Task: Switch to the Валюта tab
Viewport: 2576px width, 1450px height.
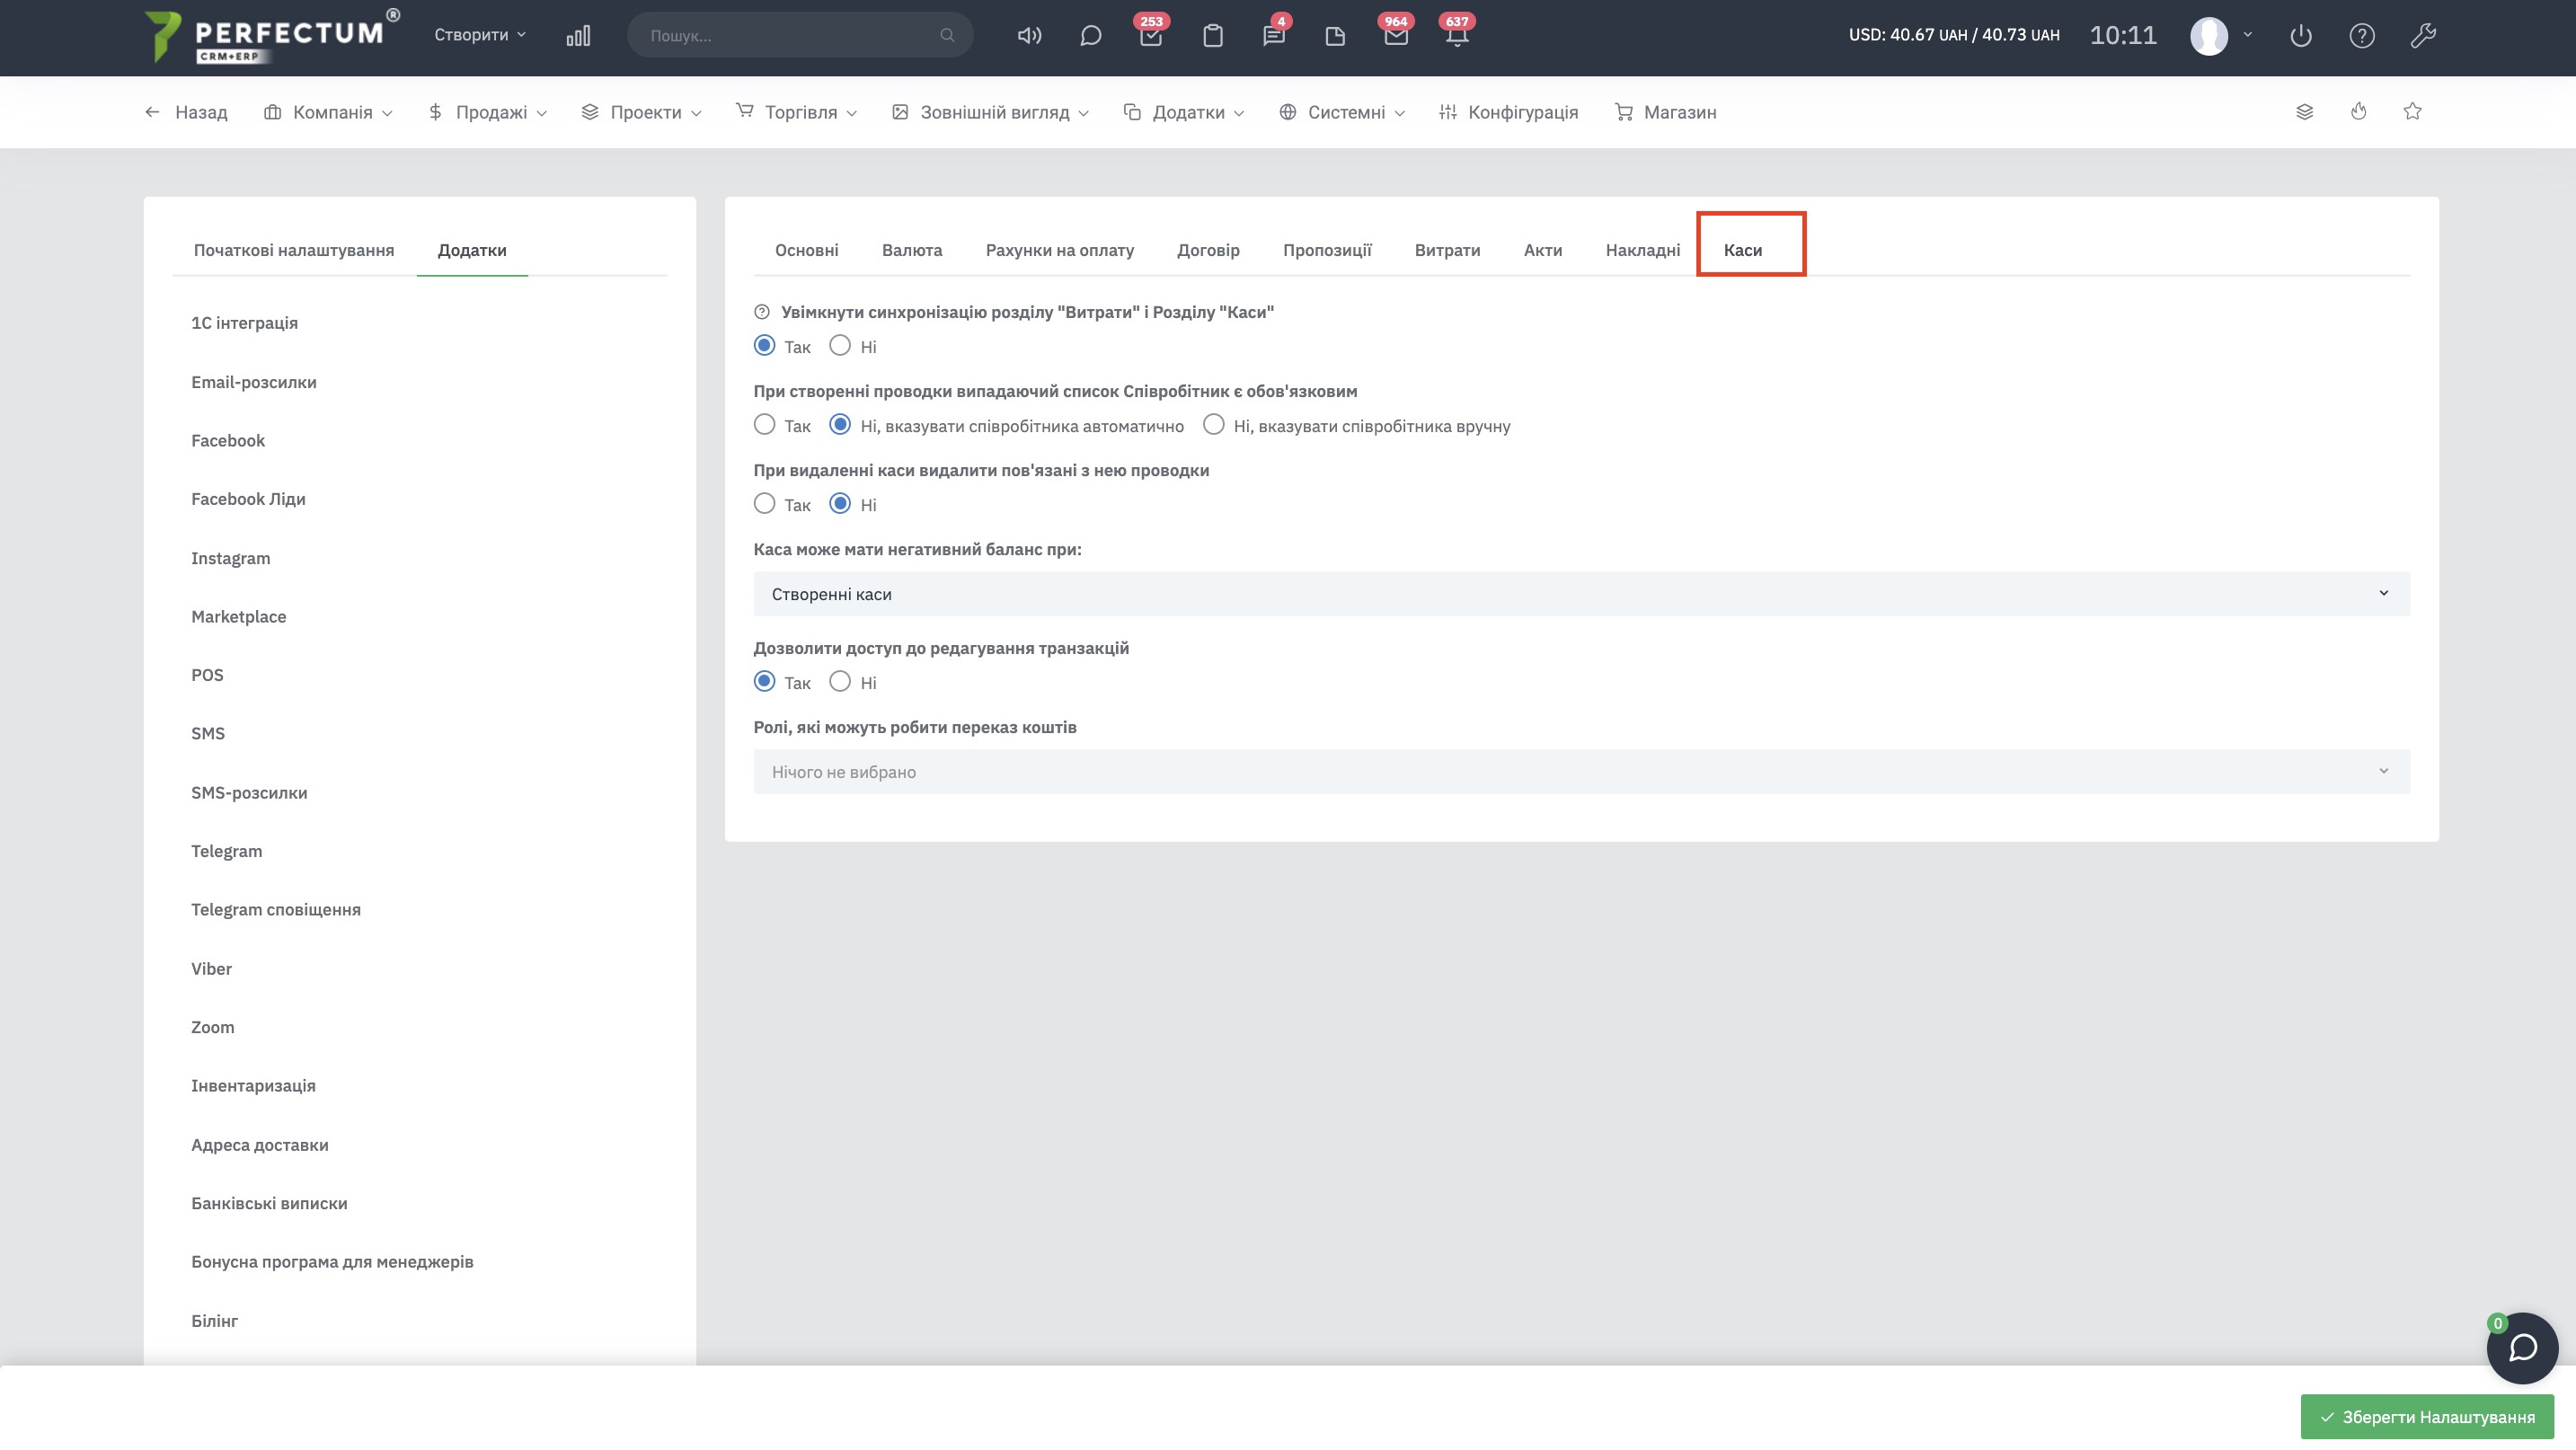Action: pyautogui.click(x=911, y=250)
